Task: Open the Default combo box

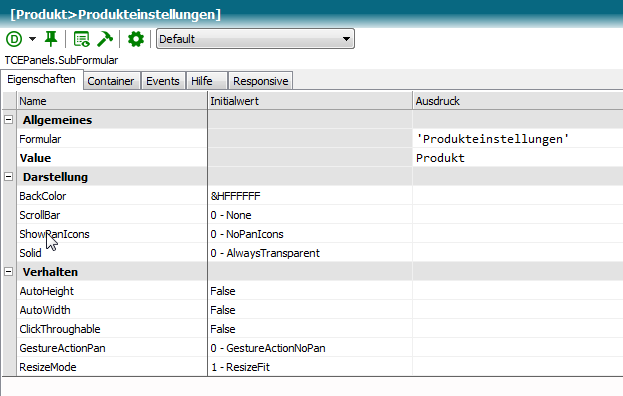Action: (x=255, y=39)
